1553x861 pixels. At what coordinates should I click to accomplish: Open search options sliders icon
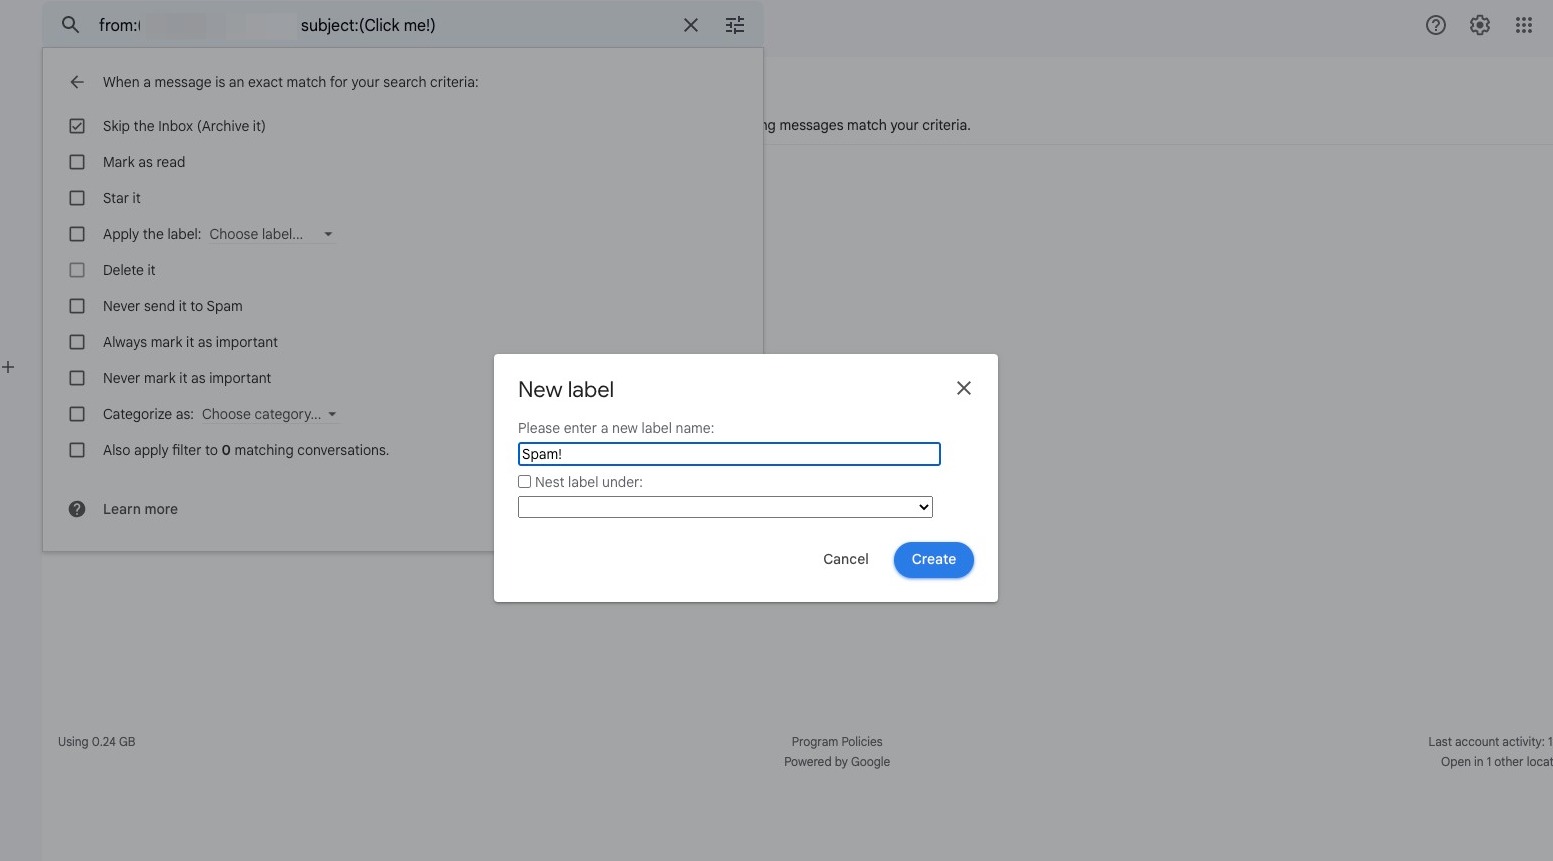735,25
